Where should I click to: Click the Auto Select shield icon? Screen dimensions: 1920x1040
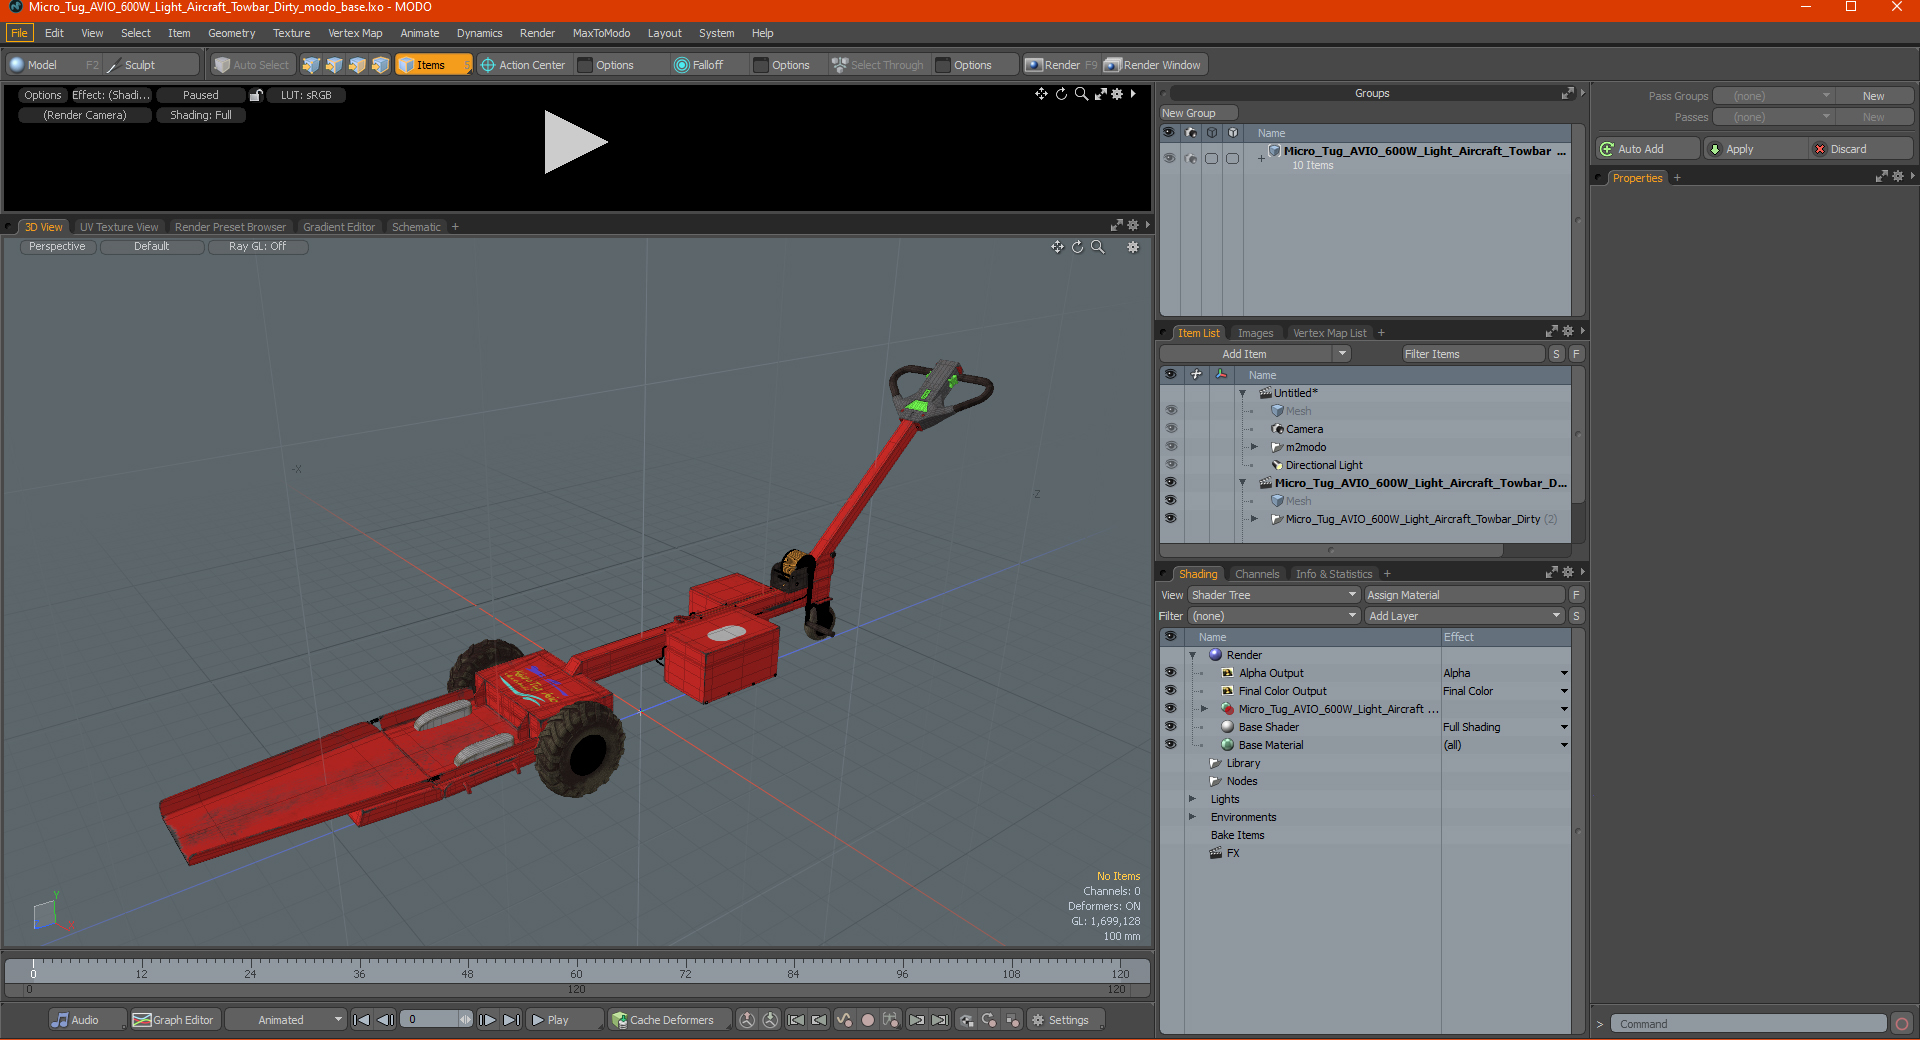tap(222, 65)
